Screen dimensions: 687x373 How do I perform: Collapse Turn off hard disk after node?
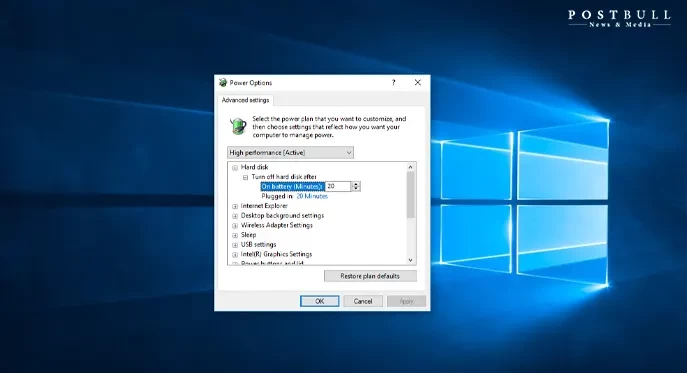245,177
